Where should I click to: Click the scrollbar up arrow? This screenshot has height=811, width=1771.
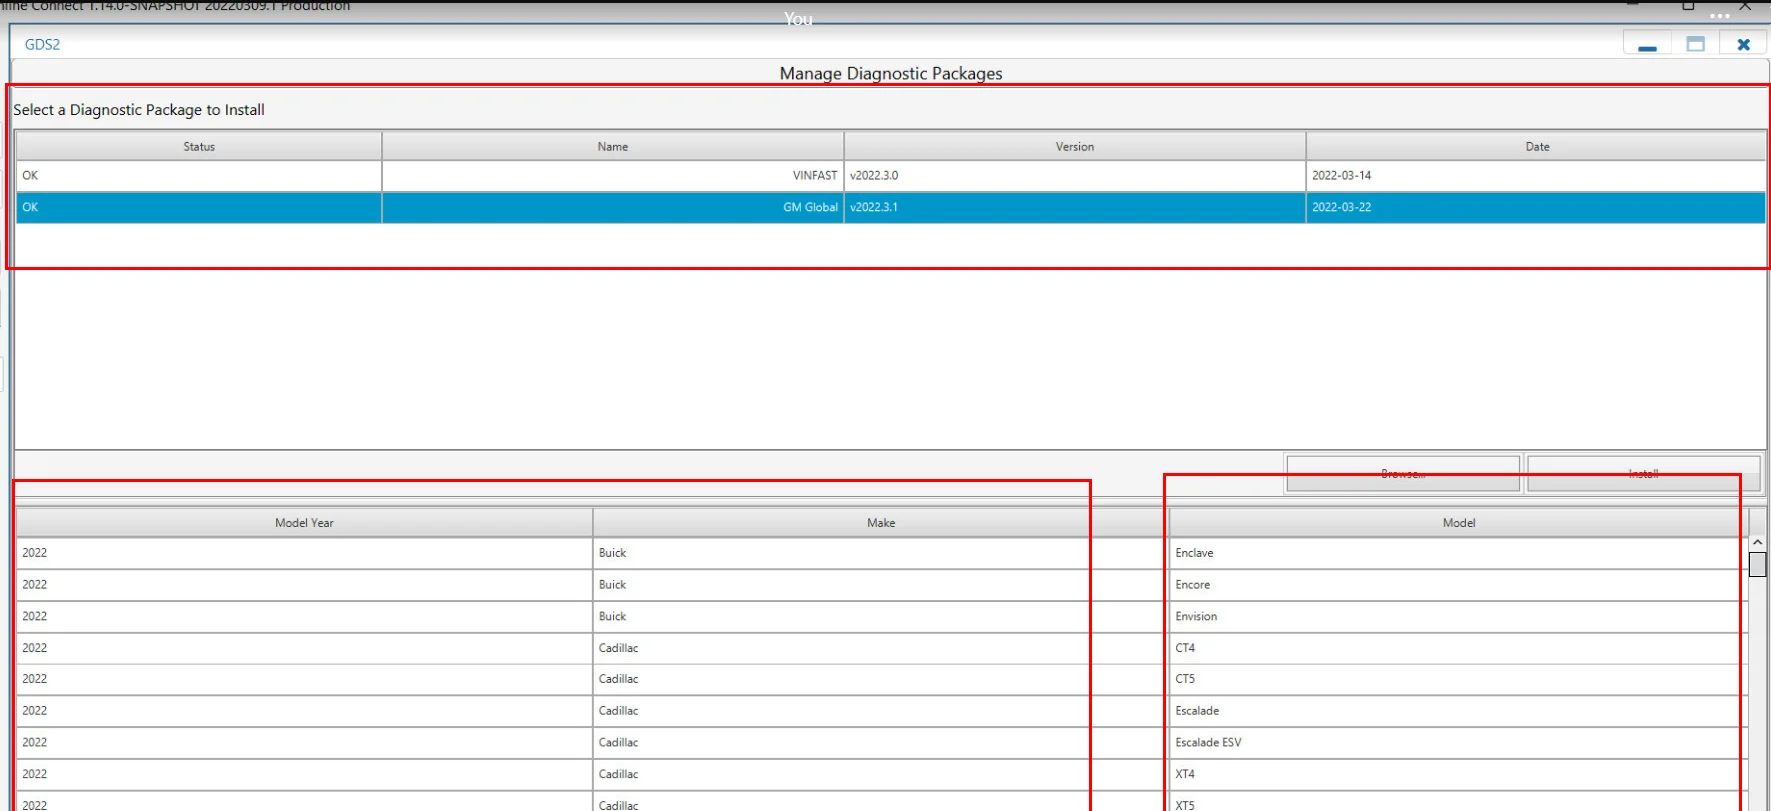(x=1757, y=542)
